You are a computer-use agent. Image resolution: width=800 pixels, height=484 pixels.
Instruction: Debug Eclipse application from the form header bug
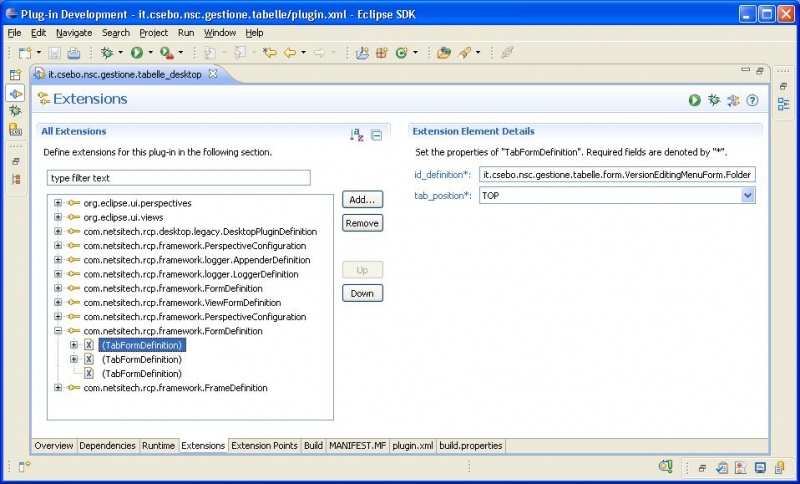[714, 100]
